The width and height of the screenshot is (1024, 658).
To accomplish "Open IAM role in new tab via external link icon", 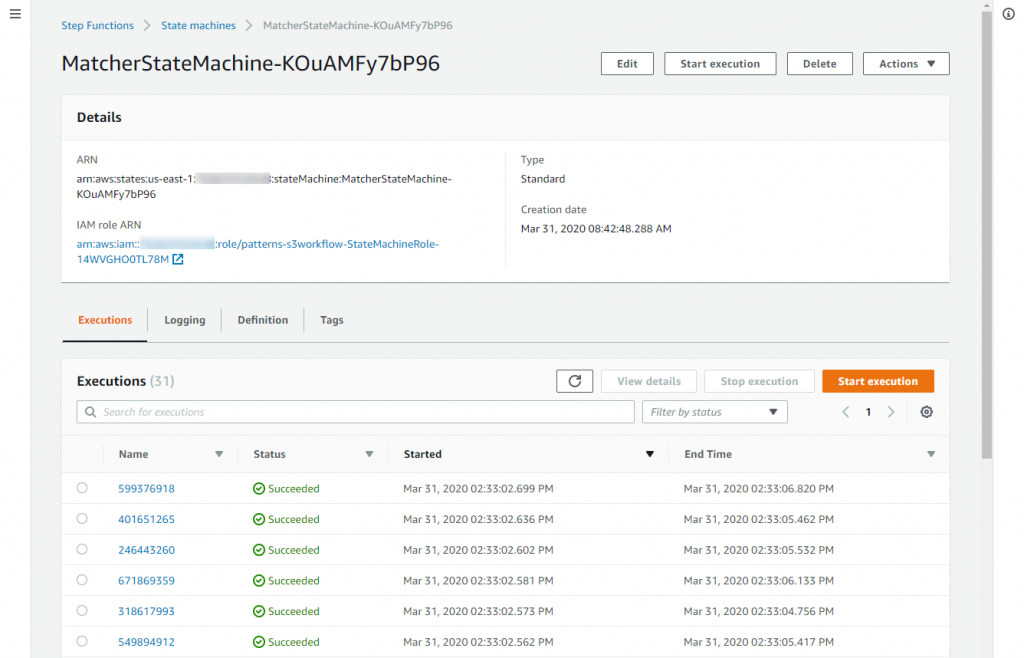I will (178, 259).
